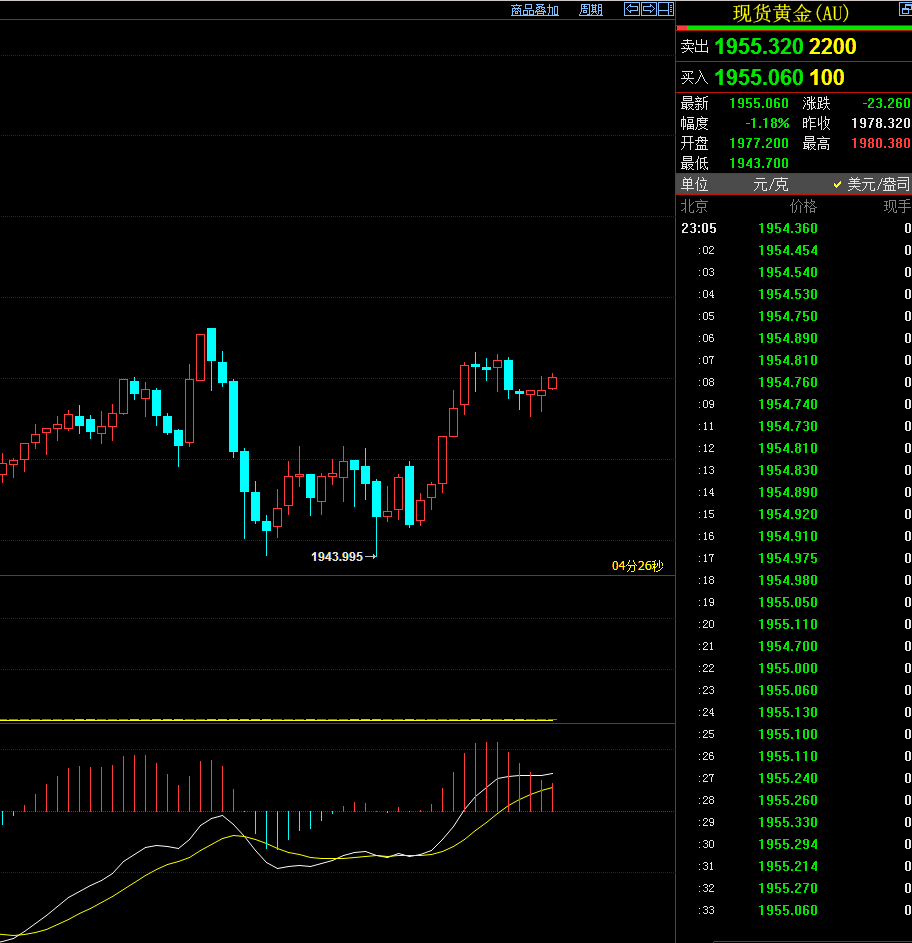The image size is (912, 943).
Task: Click the left arrow navigation icon
Action: click(632, 9)
